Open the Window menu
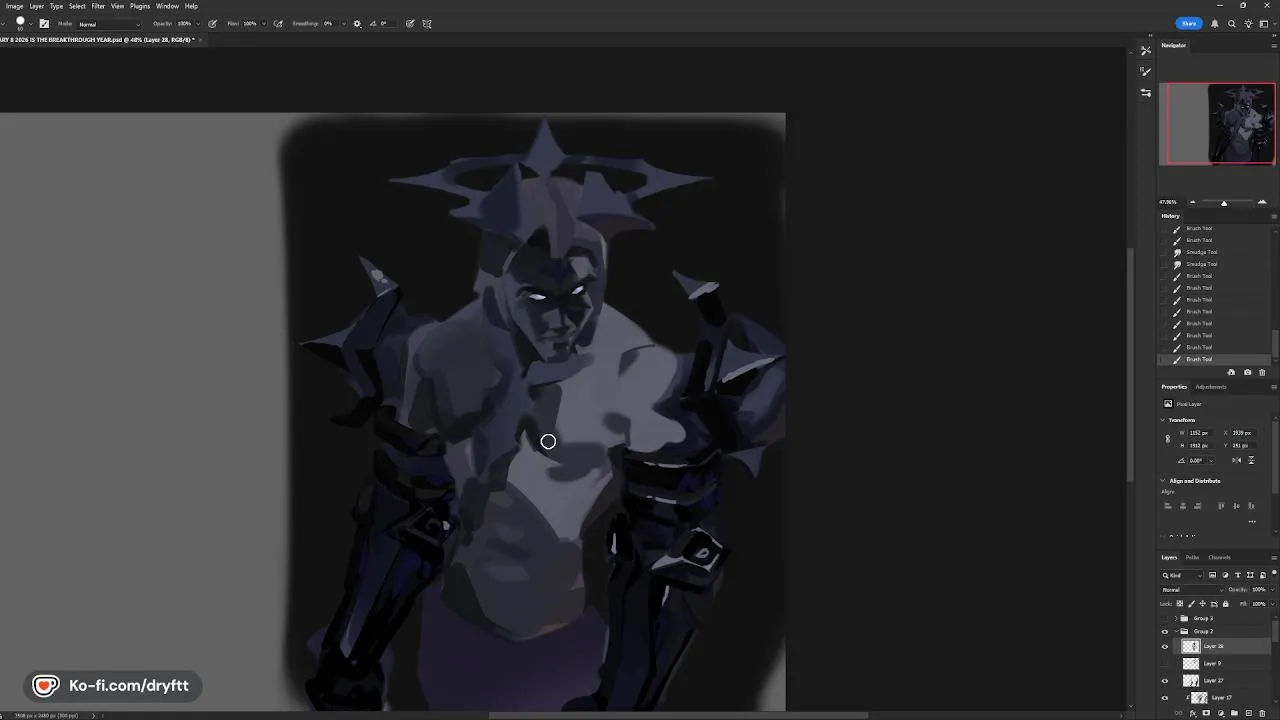This screenshot has width=1280, height=720. pos(167,6)
